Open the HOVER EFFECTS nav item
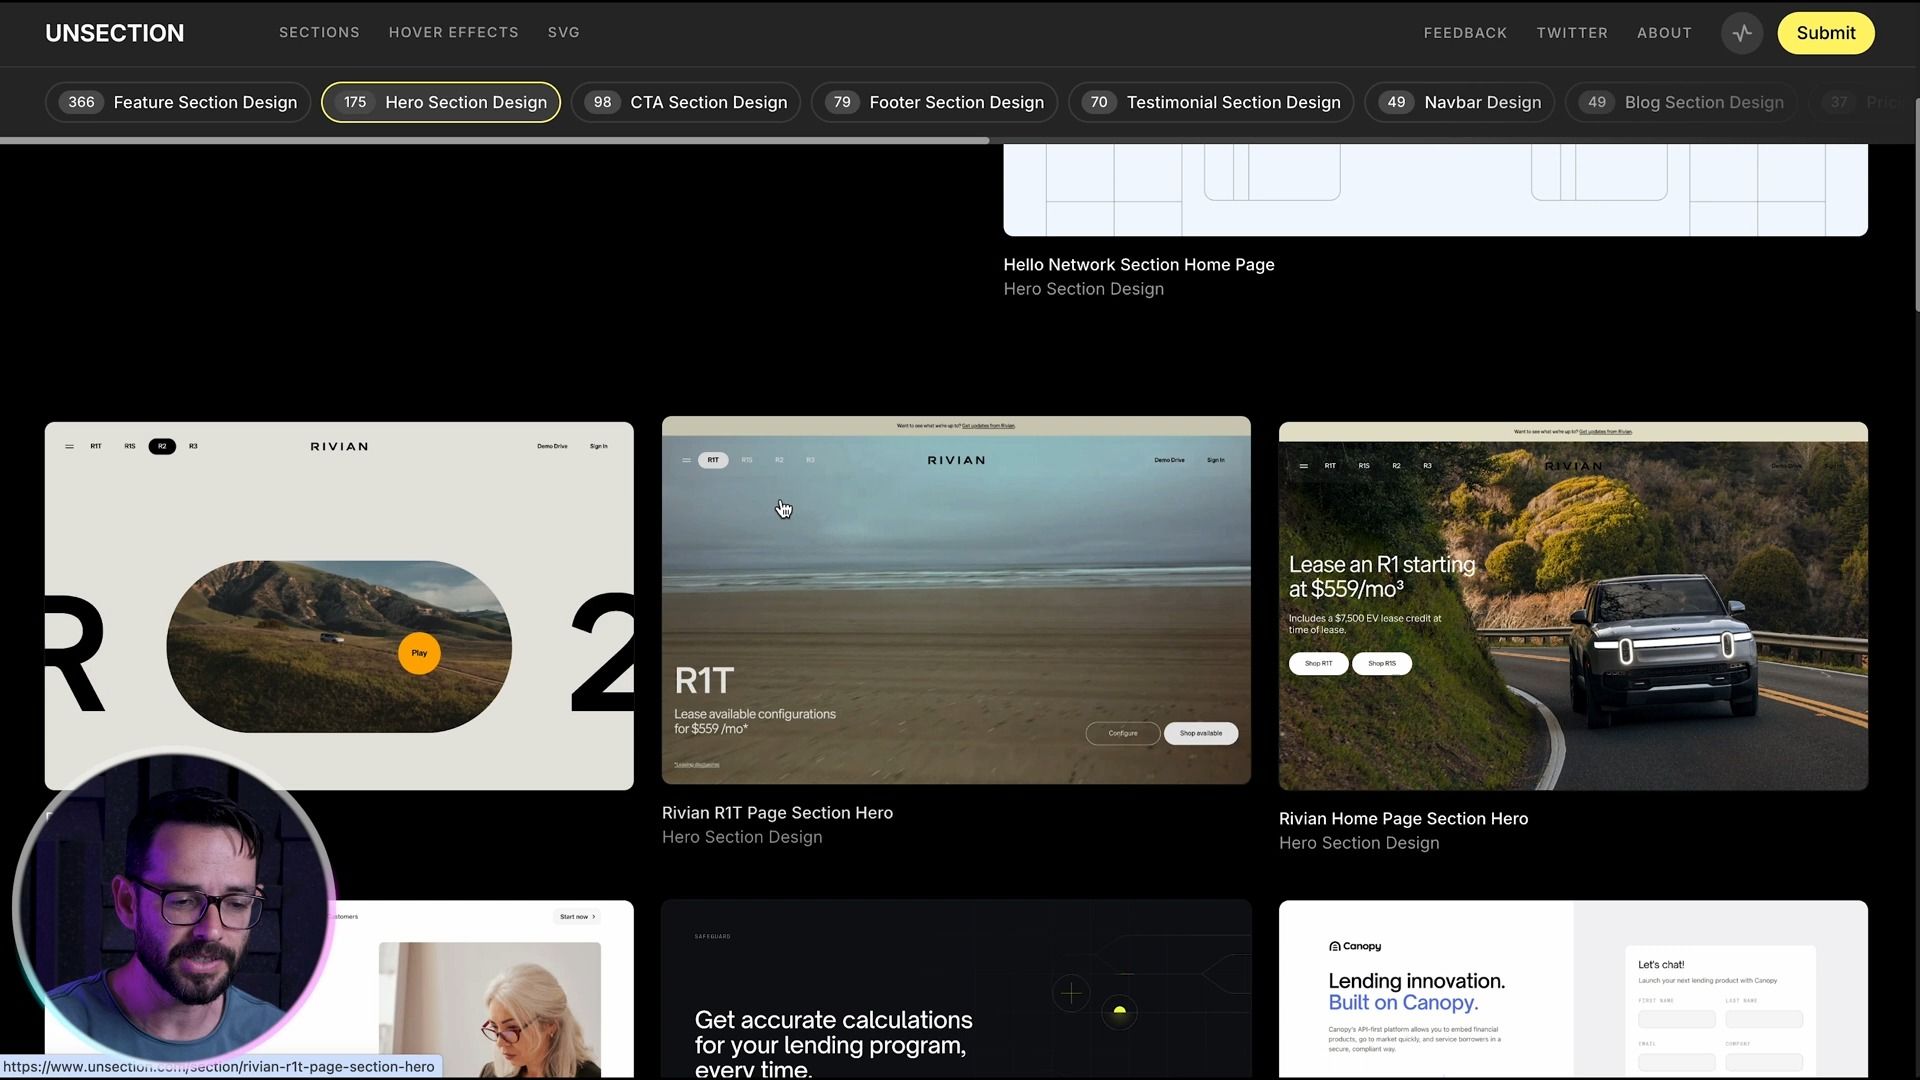1920x1080 pixels. (x=454, y=32)
